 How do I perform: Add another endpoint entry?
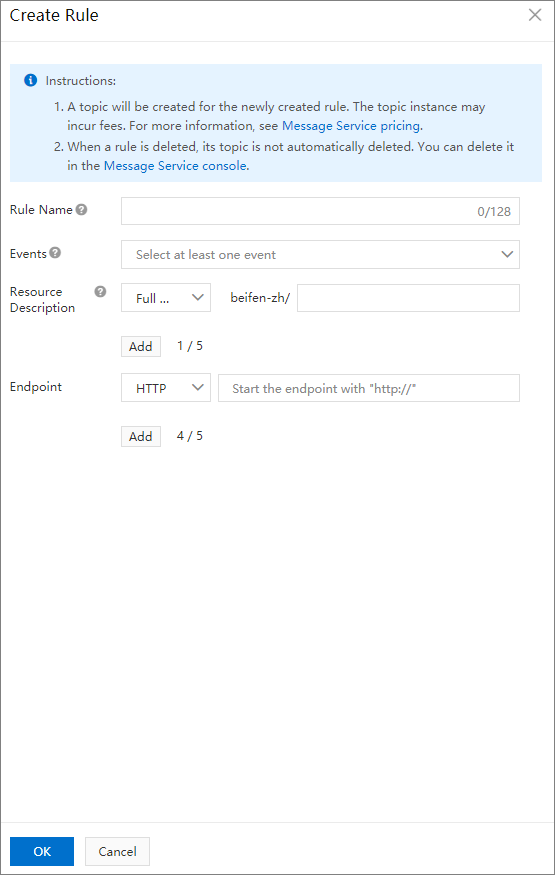point(141,436)
